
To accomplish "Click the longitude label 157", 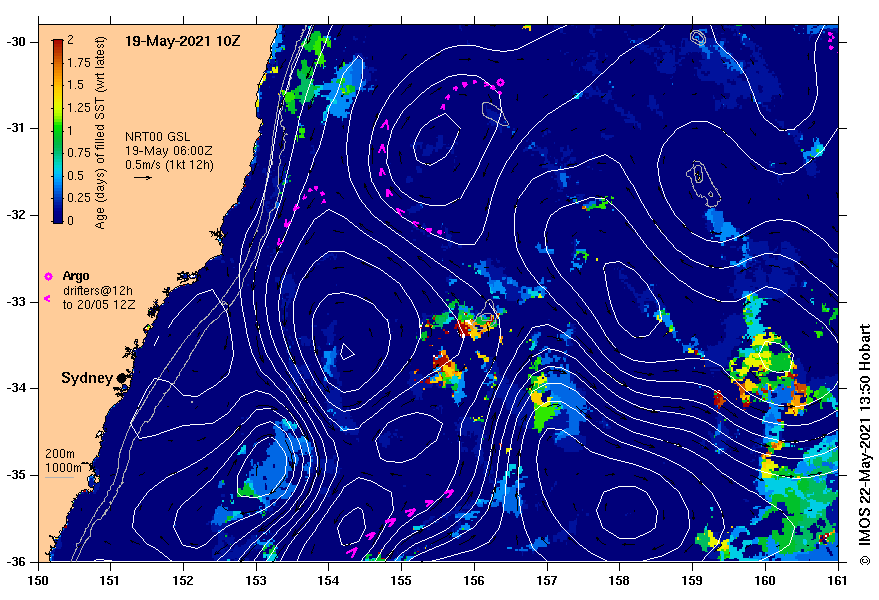I will pos(547,580).
